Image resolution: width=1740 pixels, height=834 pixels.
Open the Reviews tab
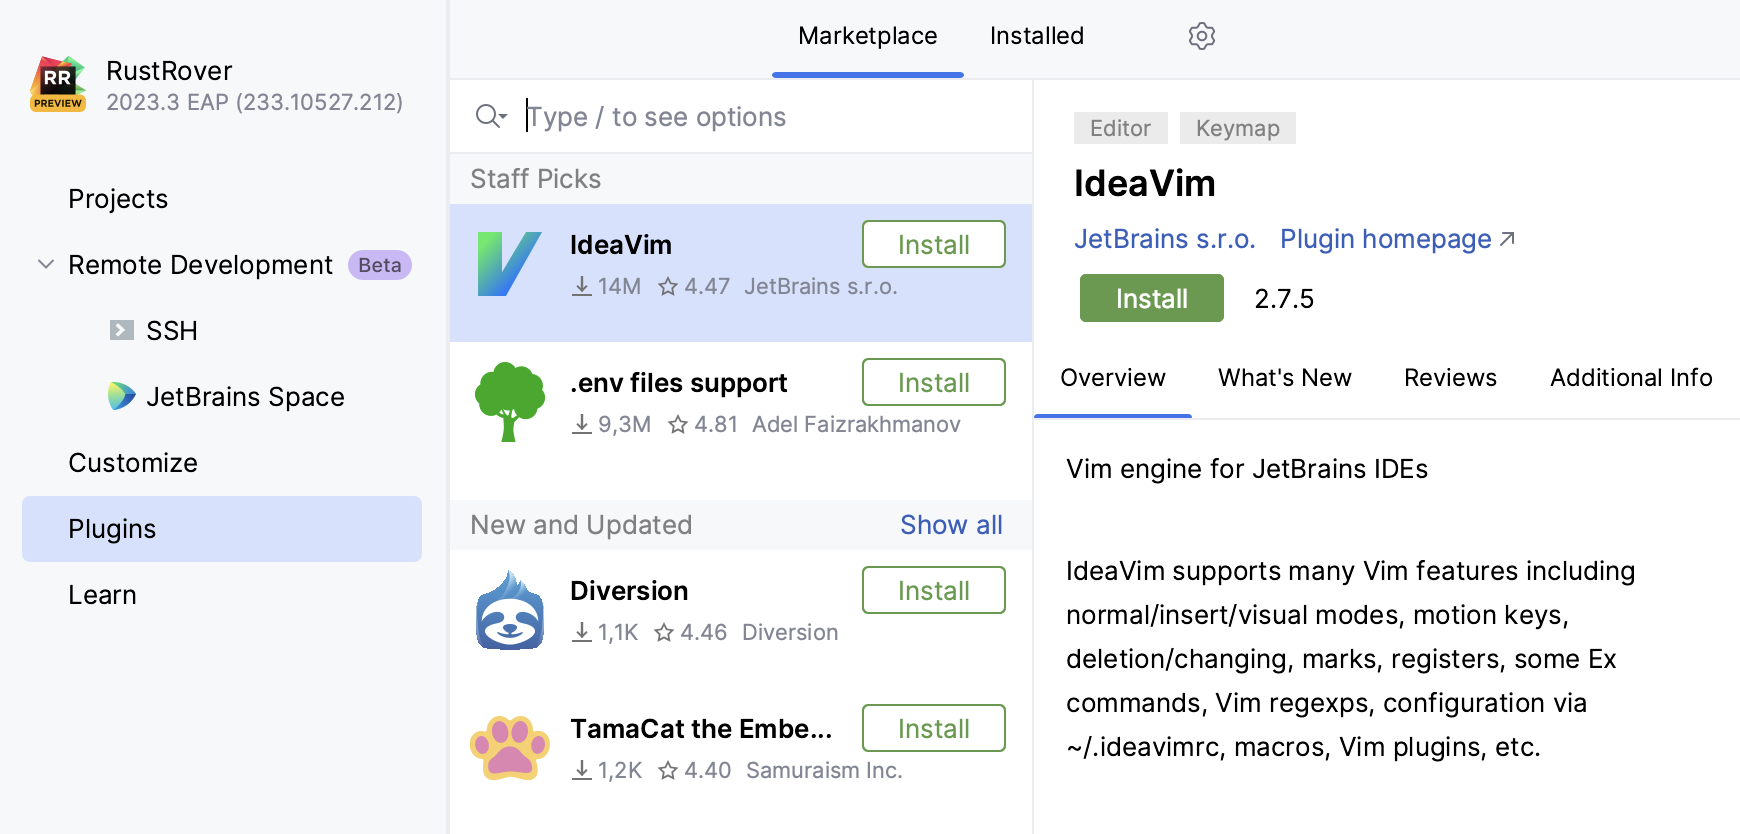[x=1450, y=378]
